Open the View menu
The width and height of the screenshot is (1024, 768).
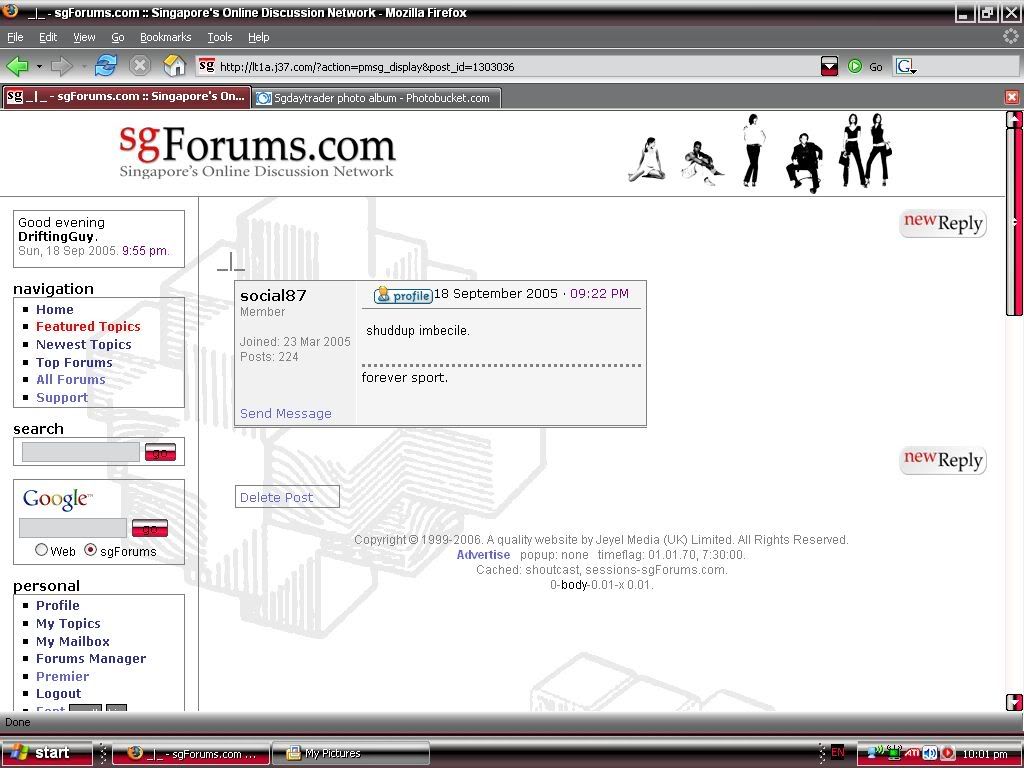[x=84, y=37]
